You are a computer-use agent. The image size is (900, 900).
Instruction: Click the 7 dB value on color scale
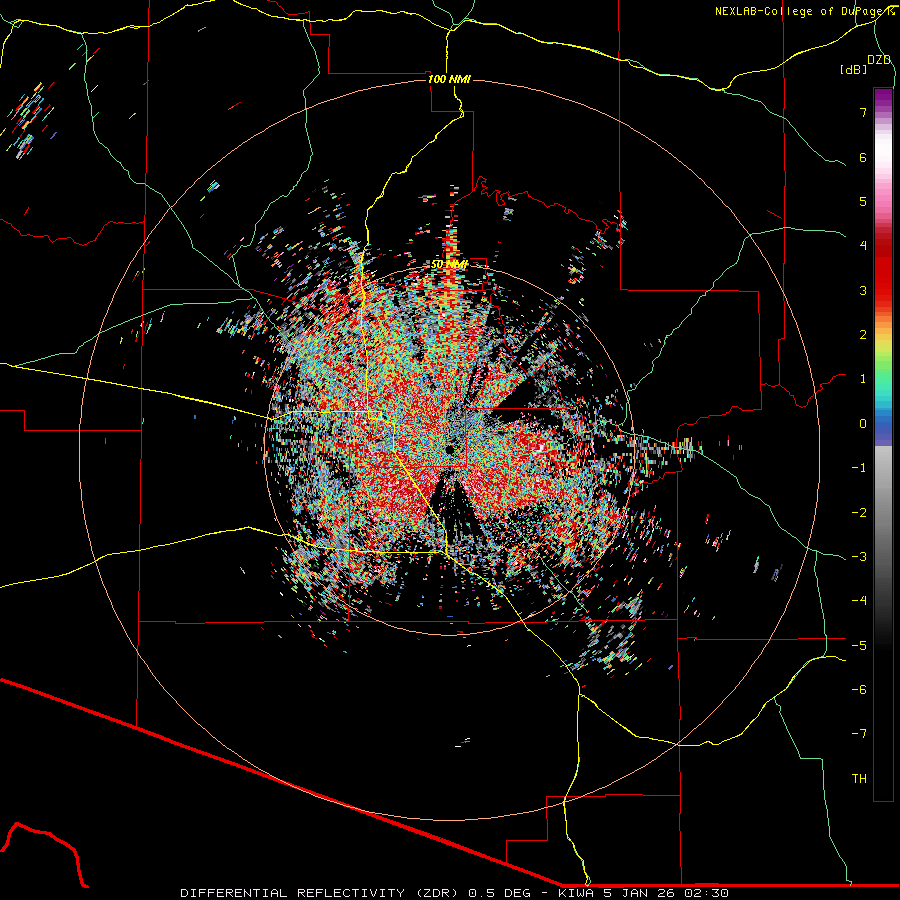(x=863, y=112)
